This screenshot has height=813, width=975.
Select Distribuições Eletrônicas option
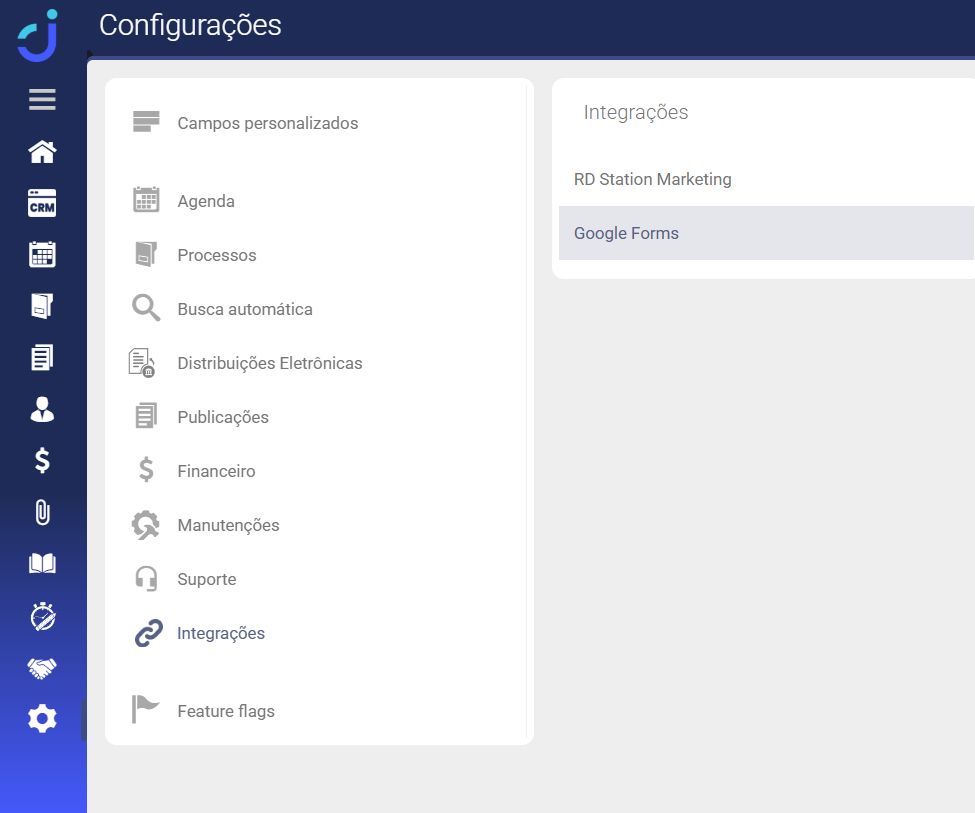(x=269, y=364)
